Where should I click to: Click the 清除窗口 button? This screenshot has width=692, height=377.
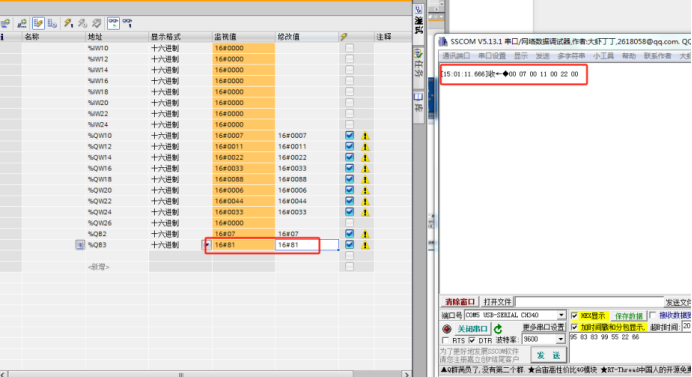tap(459, 302)
